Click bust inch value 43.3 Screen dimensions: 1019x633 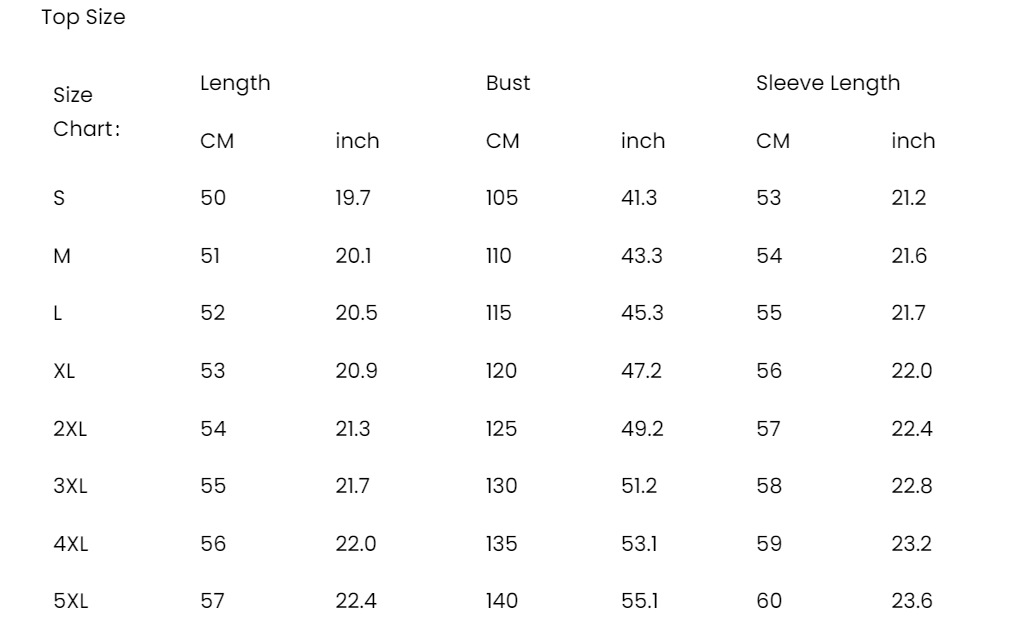641,257
